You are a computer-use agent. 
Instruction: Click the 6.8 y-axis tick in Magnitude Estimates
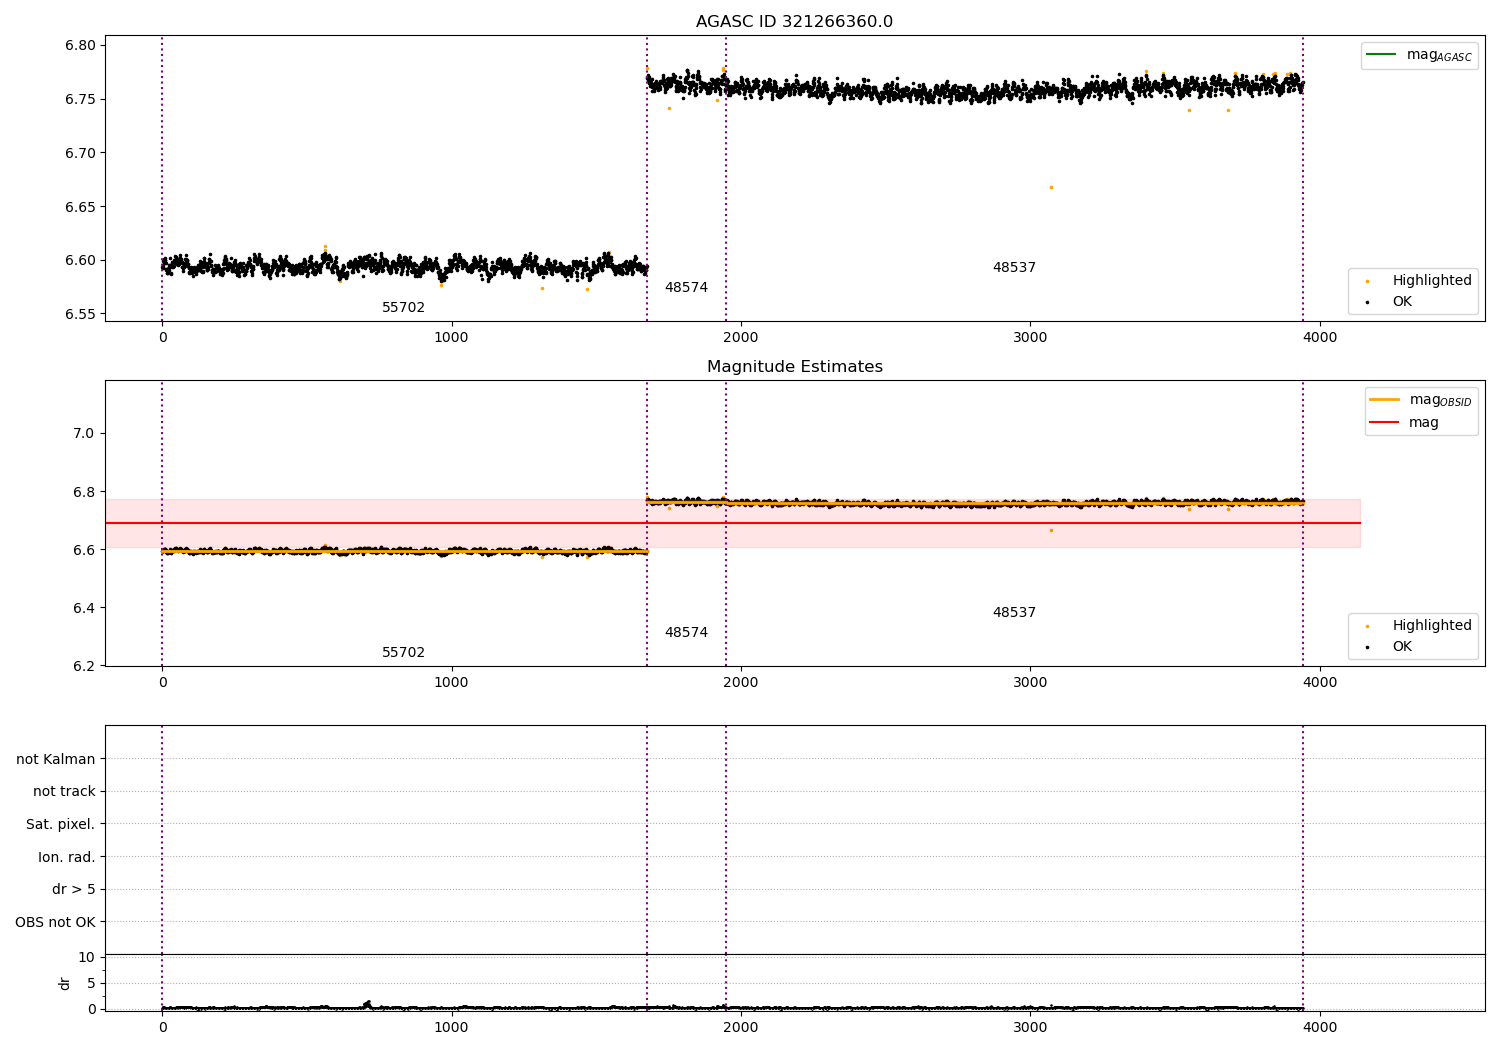click(83, 492)
